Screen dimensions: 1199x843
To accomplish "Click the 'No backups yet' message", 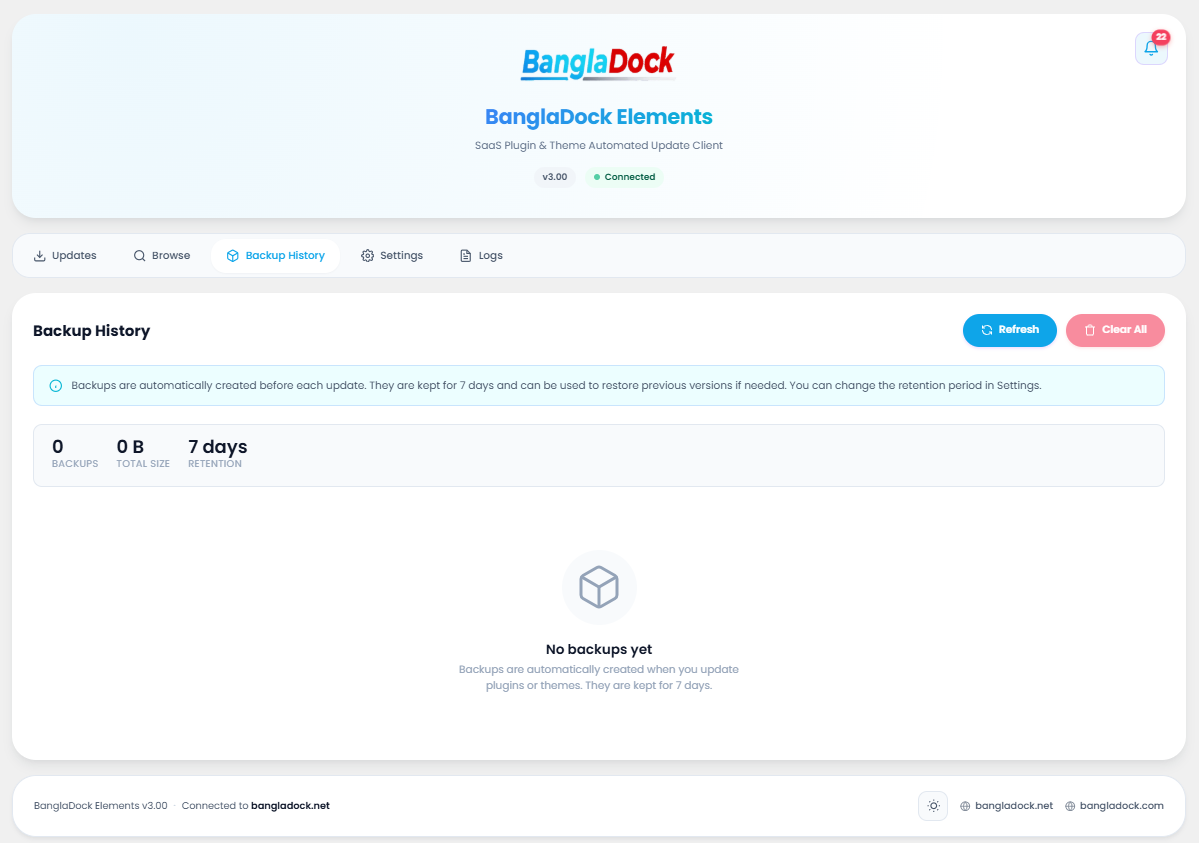I will [599, 649].
